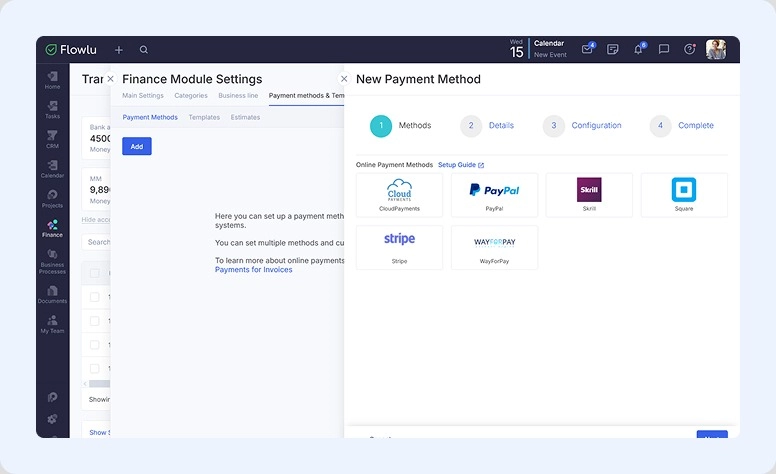Image resolution: width=776 pixels, height=474 pixels.
Task: Switch to Payment Methods sub-tab
Action: 150,117
